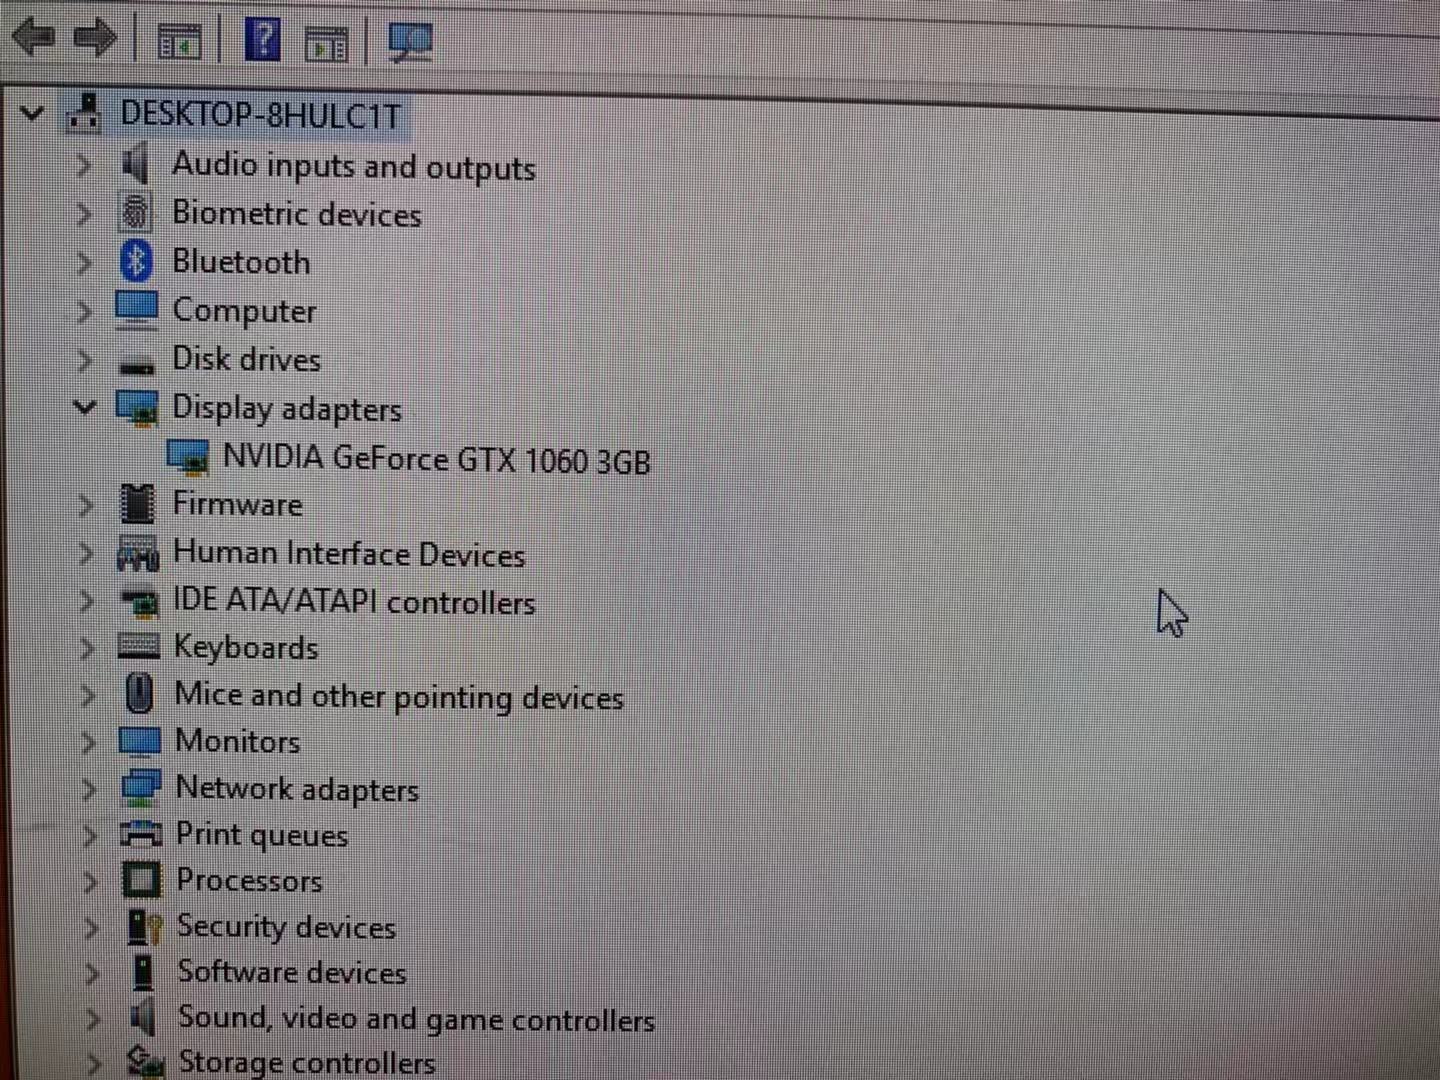Expand Sound, video and game controllers
Screen dimensions: 1440x1080
click(93, 1019)
